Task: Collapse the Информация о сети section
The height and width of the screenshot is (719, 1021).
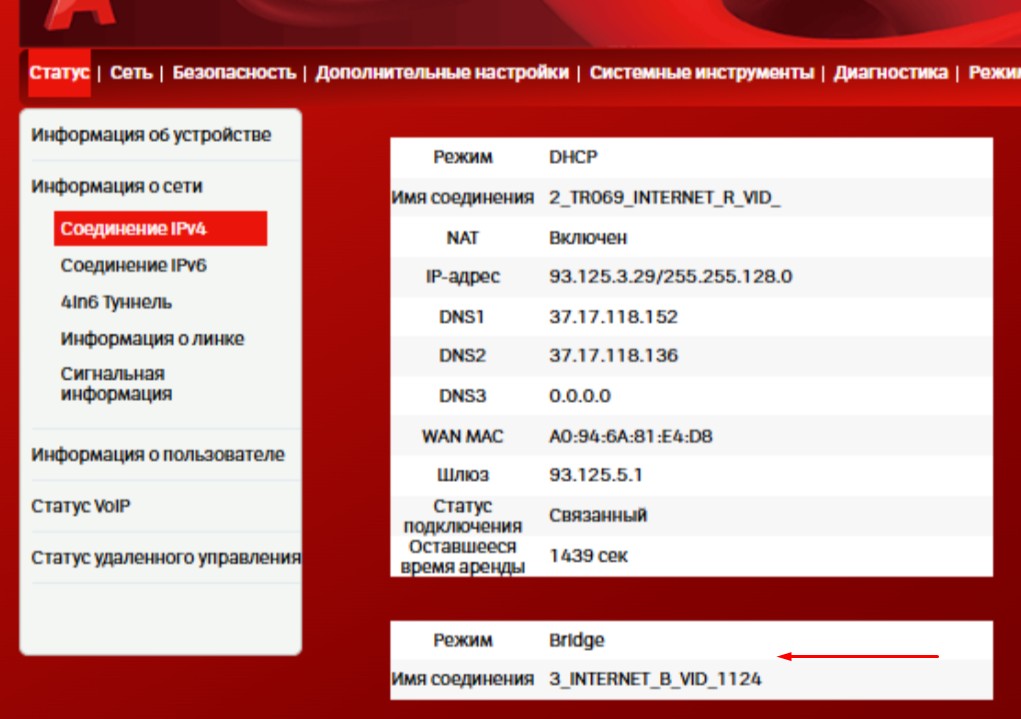Action: point(117,187)
